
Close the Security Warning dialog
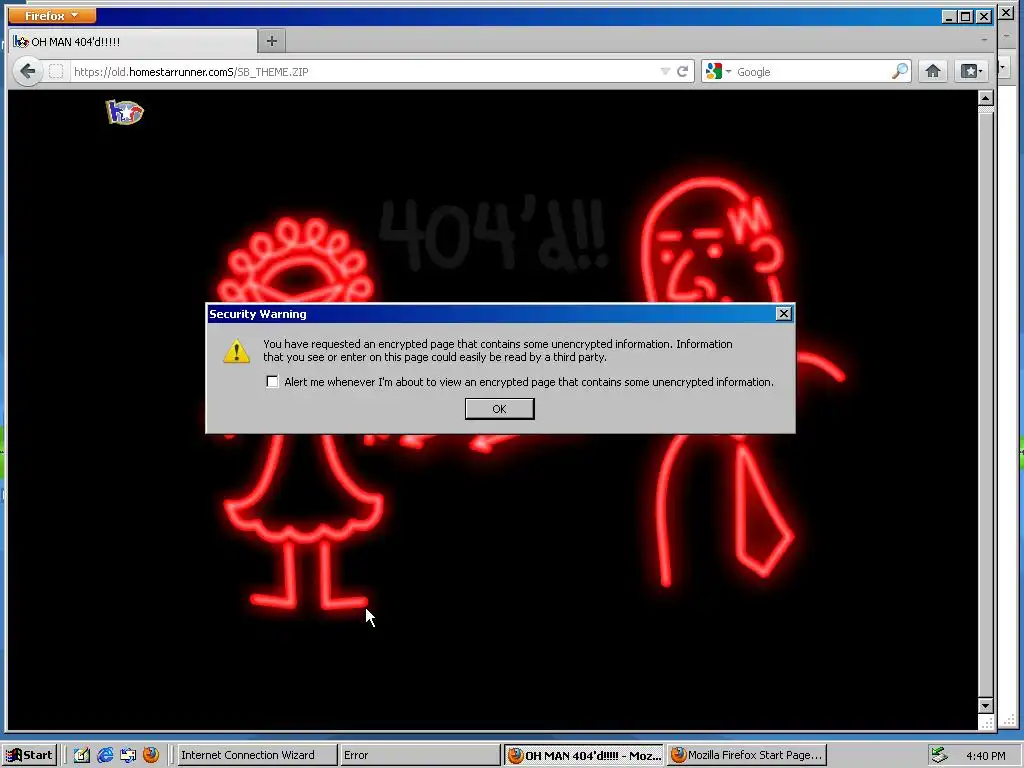click(x=783, y=313)
